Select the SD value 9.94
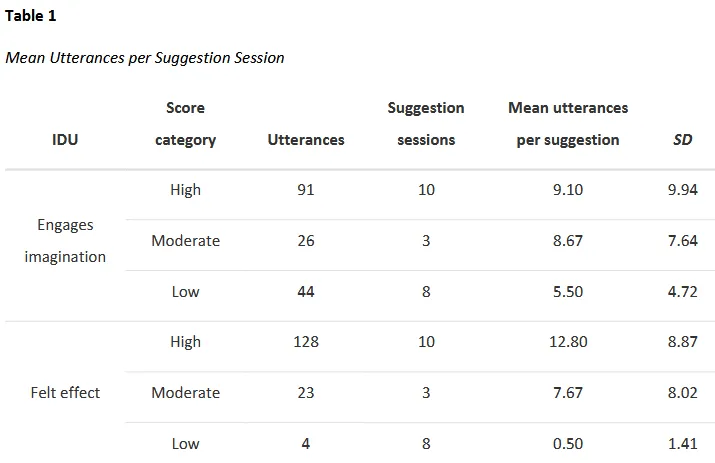The image size is (715, 463). (682, 190)
